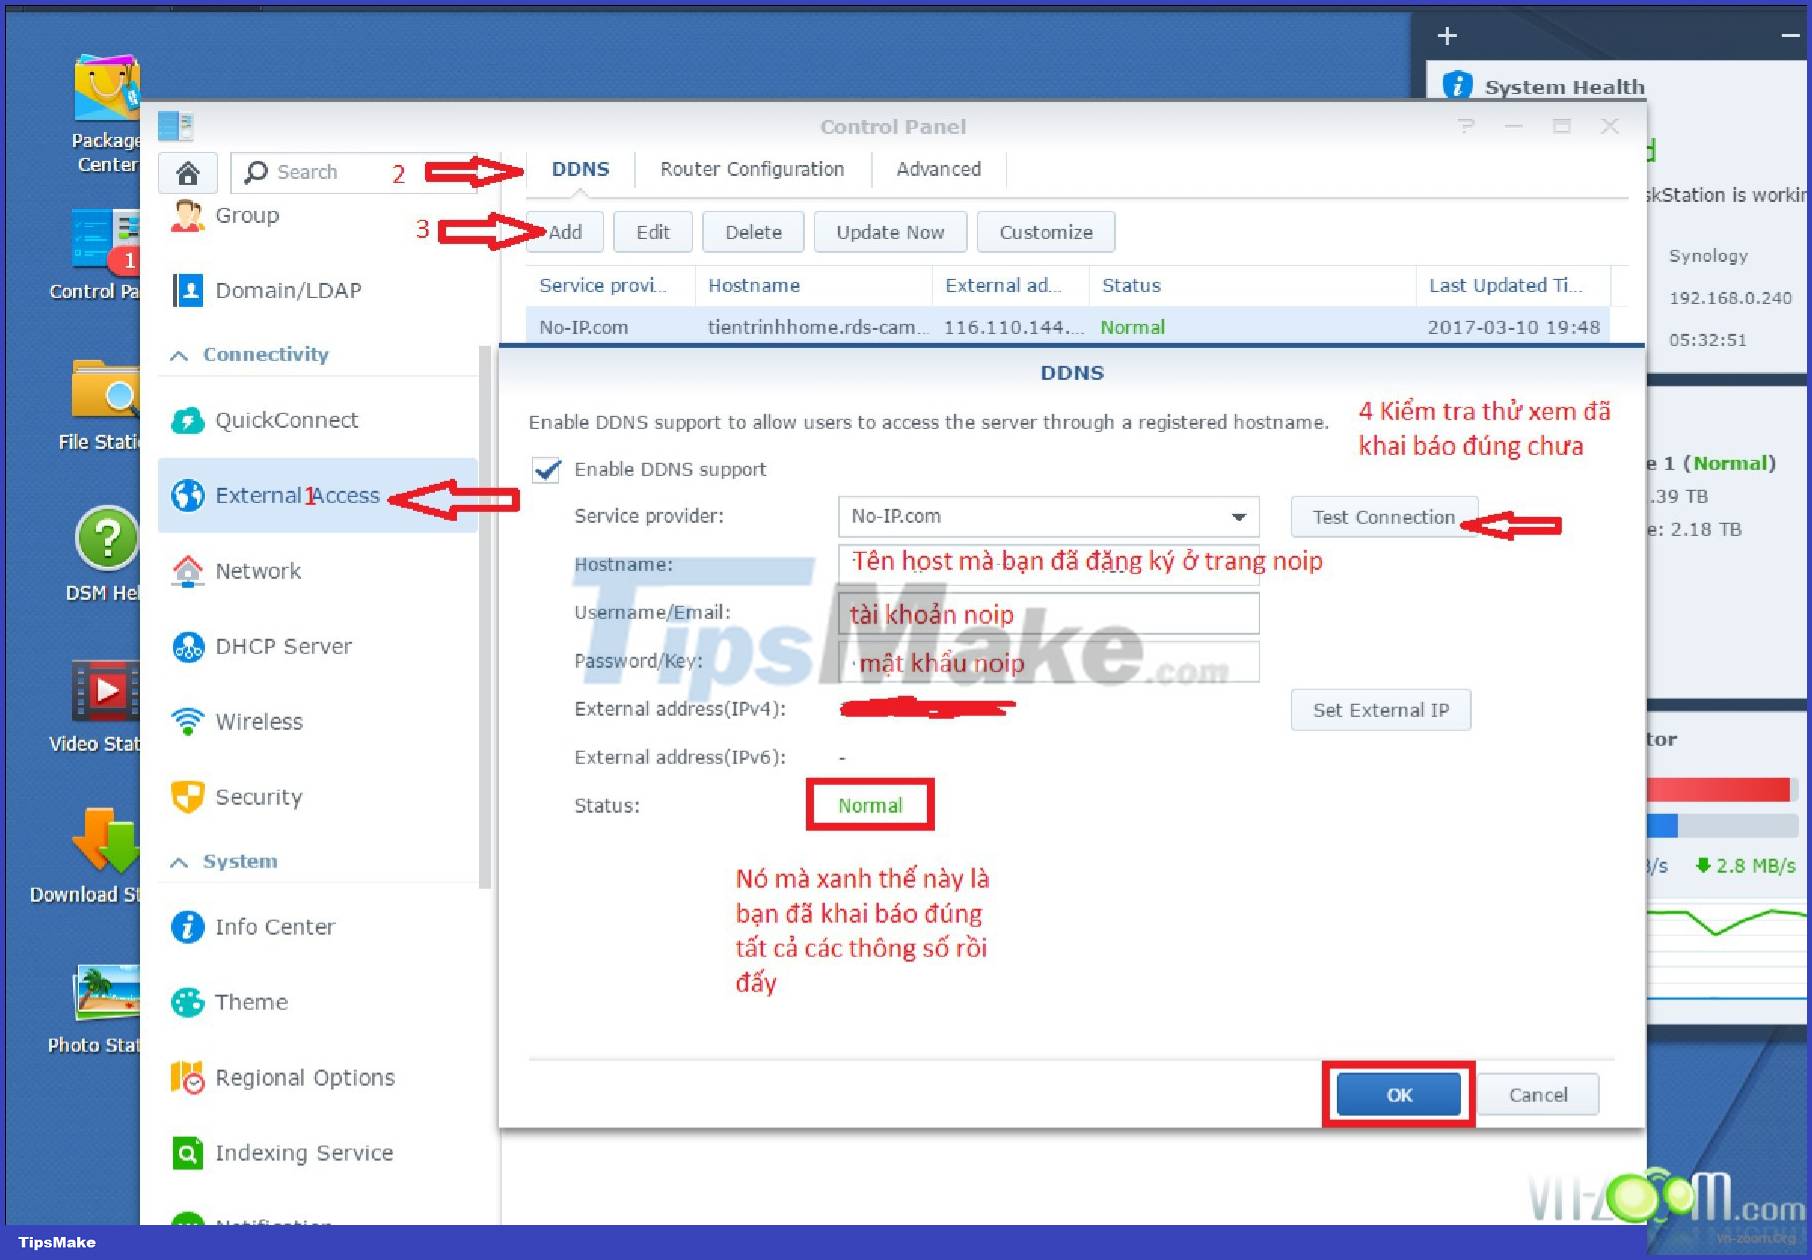
Task: Uncheck Enable DDNS support
Action: 546,470
